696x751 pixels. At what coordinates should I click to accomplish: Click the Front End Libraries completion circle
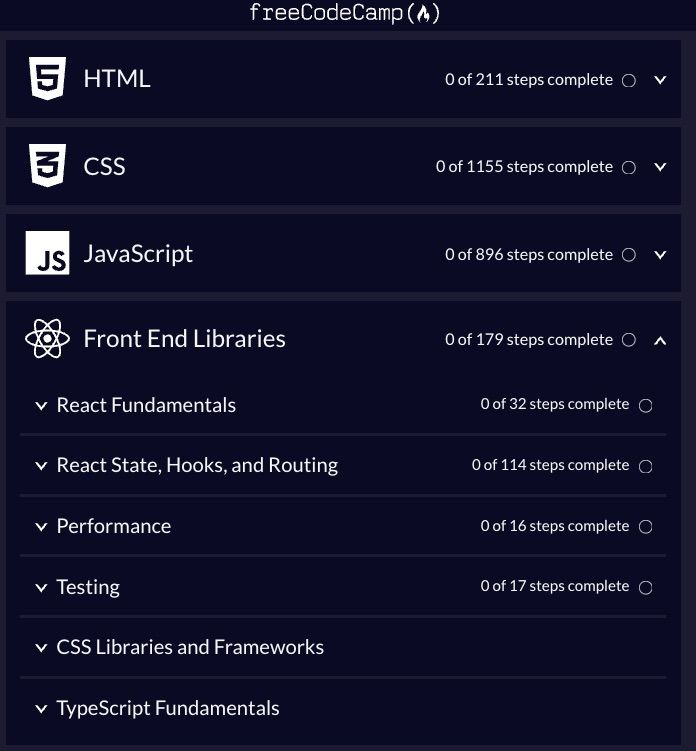pos(628,340)
